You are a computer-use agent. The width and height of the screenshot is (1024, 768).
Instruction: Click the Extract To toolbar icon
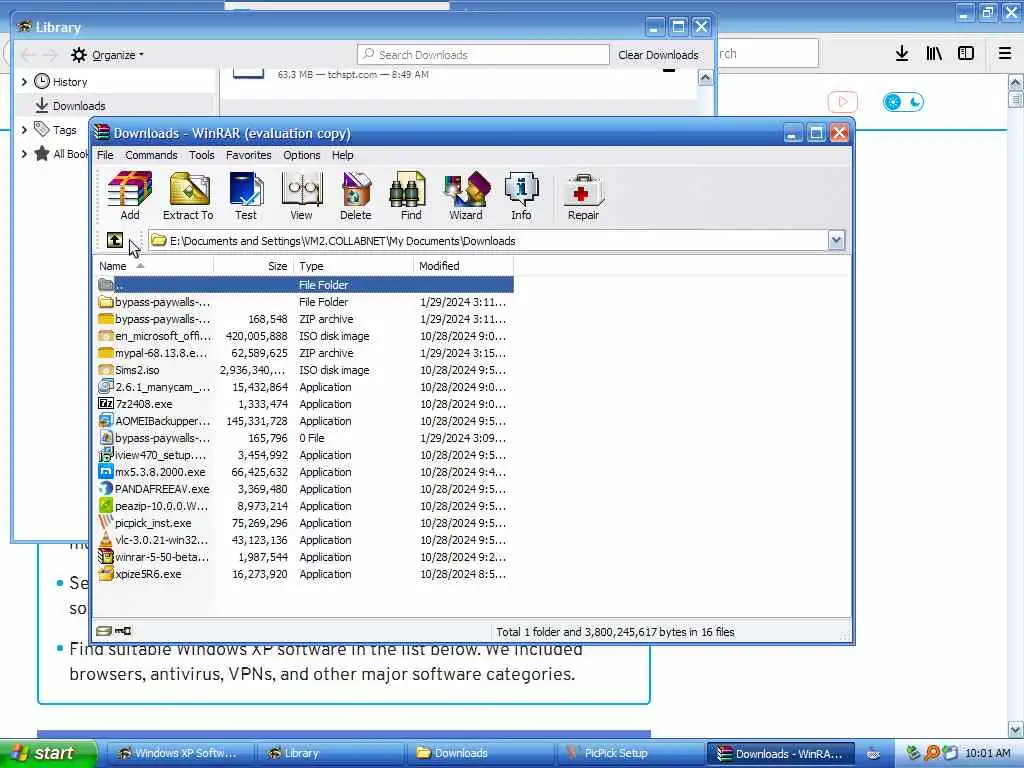[x=188, y=196]
